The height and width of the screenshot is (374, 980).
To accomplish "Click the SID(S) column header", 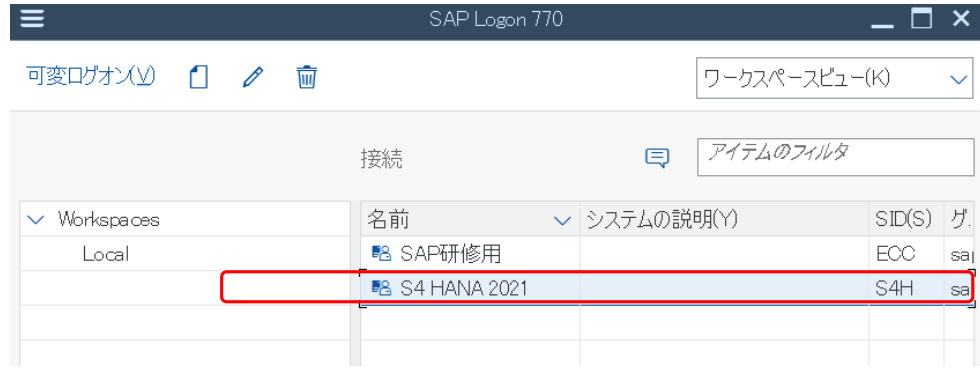I will 906,219.
